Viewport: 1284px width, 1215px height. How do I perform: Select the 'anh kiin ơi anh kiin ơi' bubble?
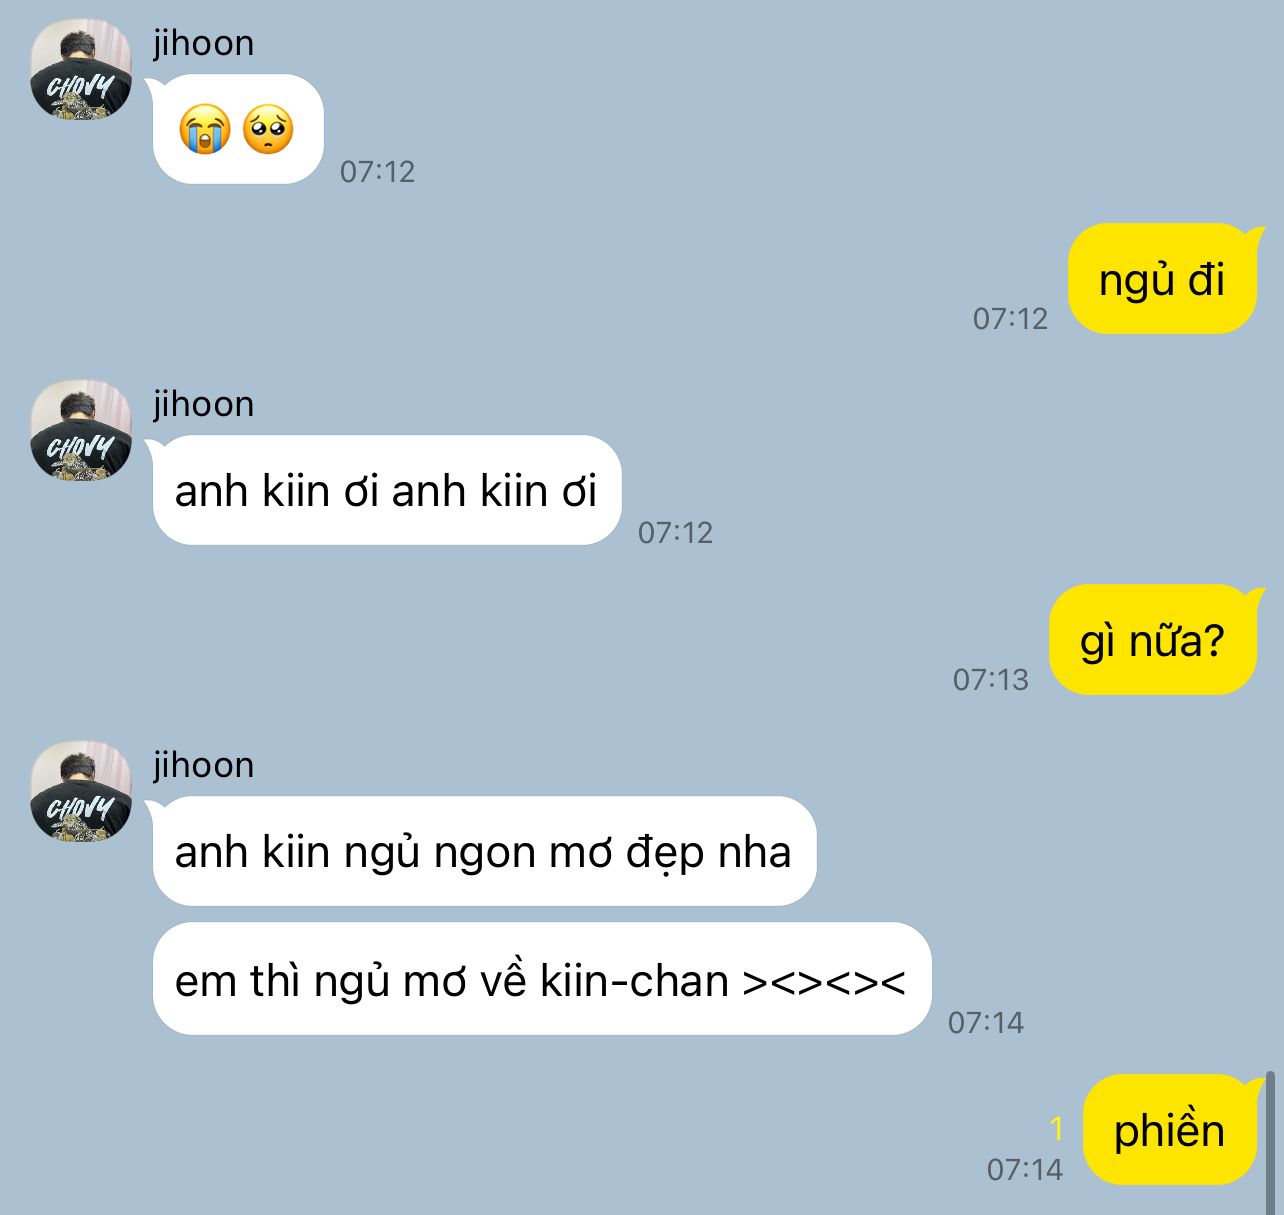click(387, 490)
